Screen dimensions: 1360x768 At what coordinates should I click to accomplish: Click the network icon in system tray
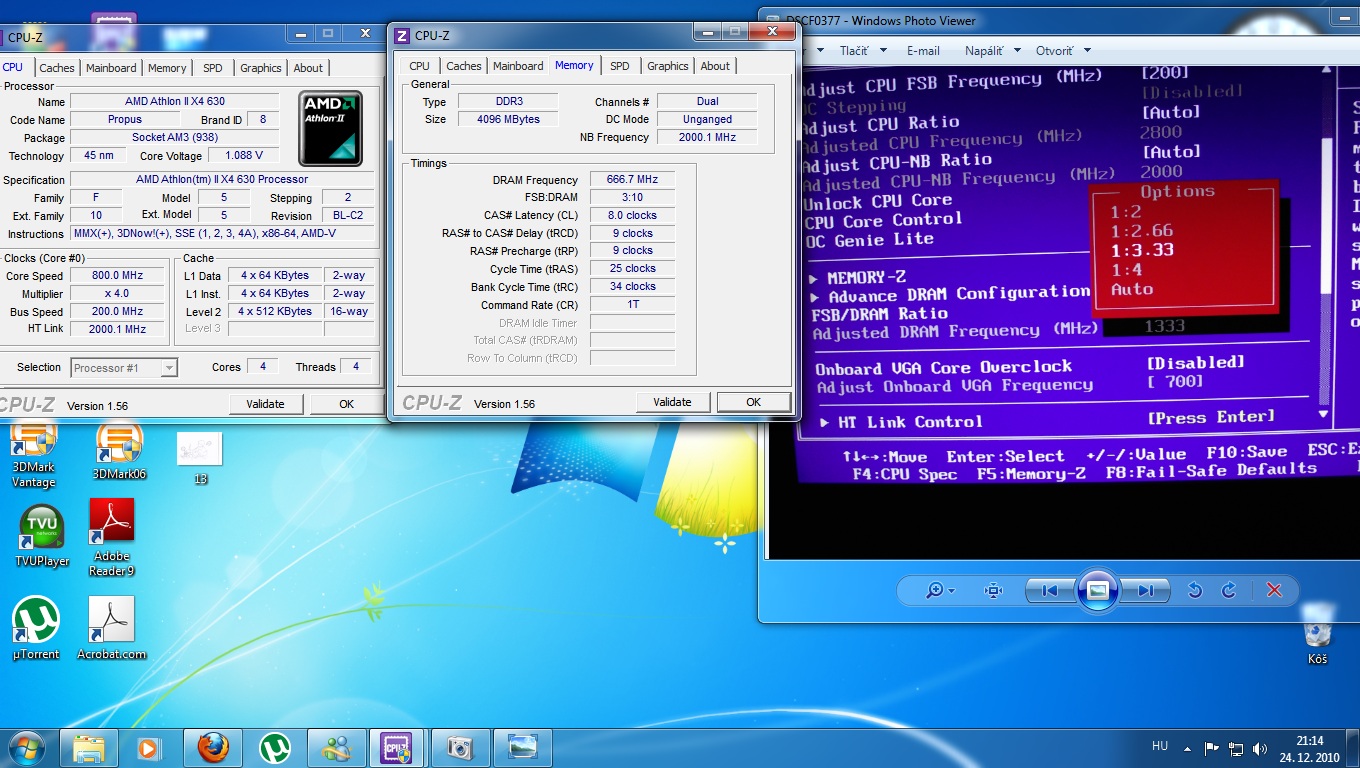(1235, 748)
